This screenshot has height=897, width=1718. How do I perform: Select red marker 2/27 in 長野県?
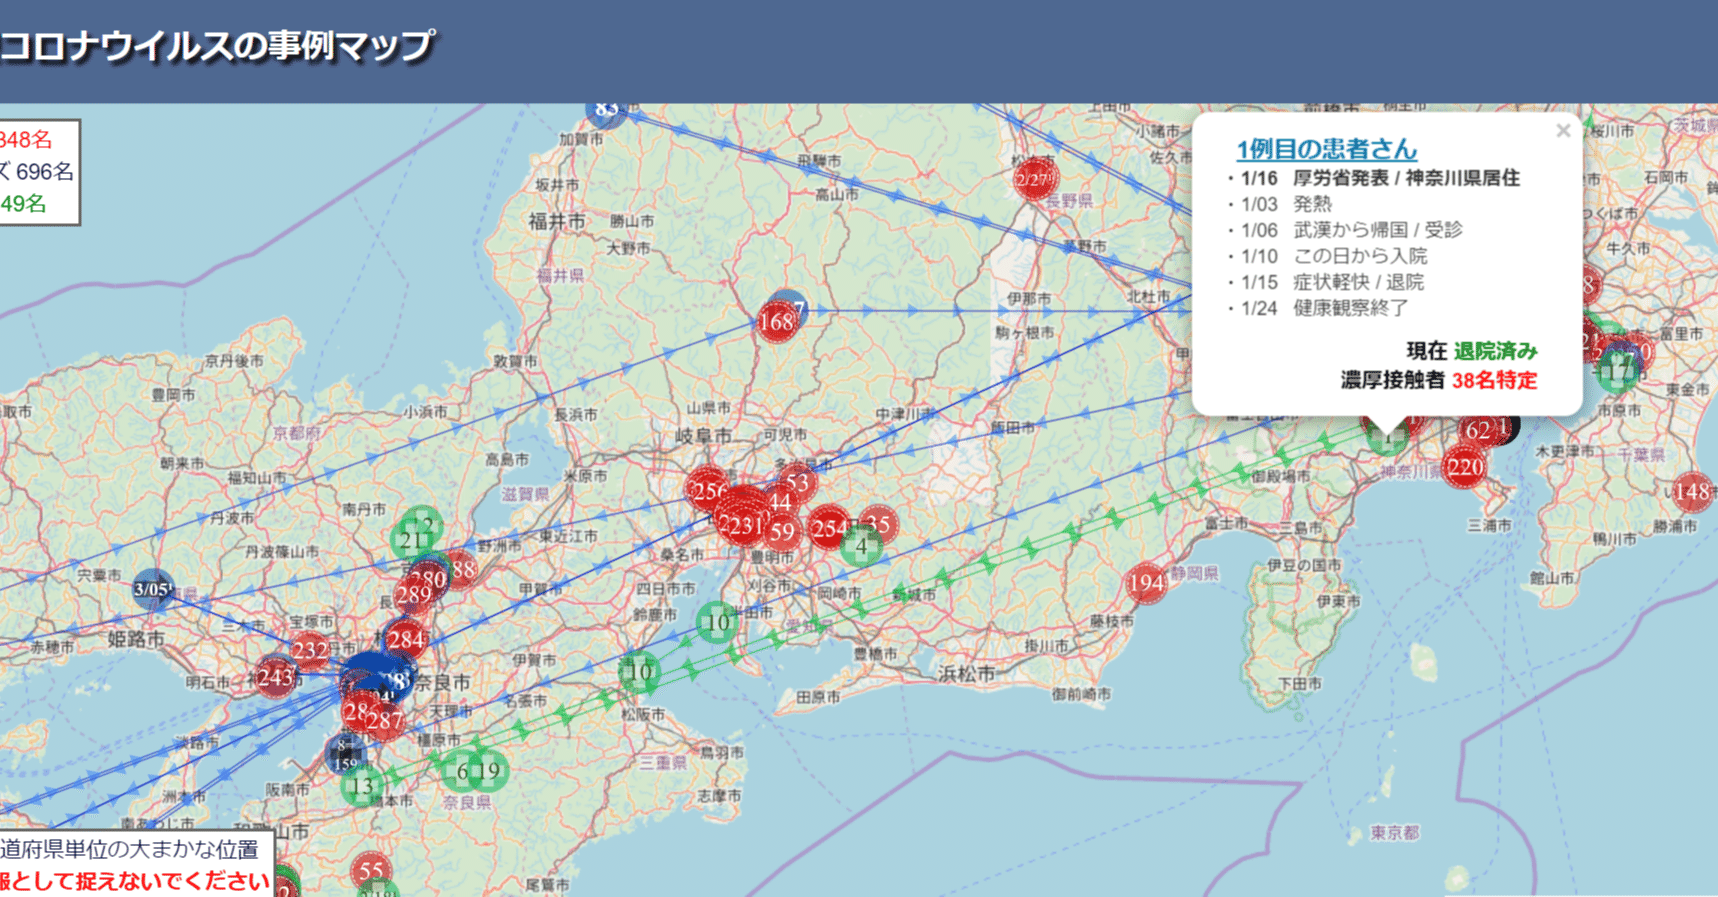click(x=1034, y=180)
